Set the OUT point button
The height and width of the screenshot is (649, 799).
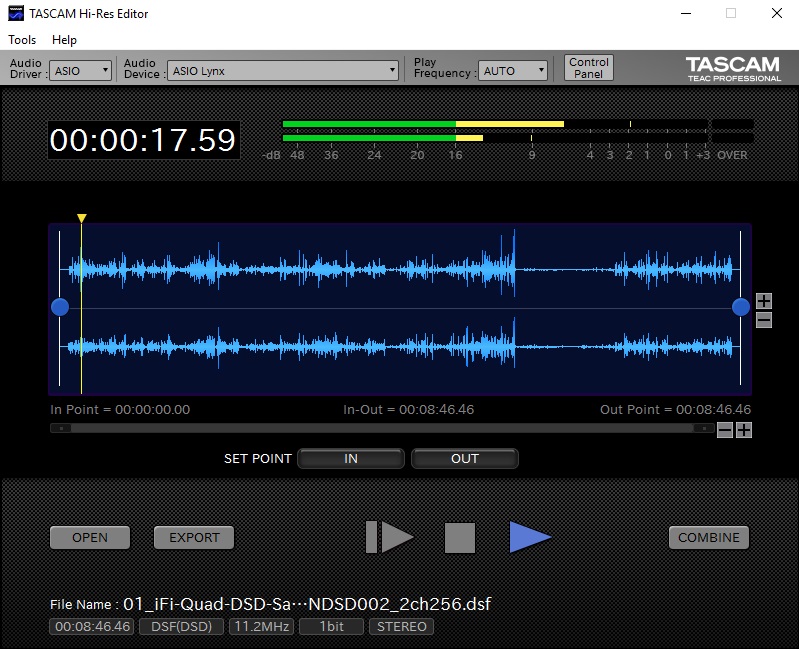click(x=465, y=458)
